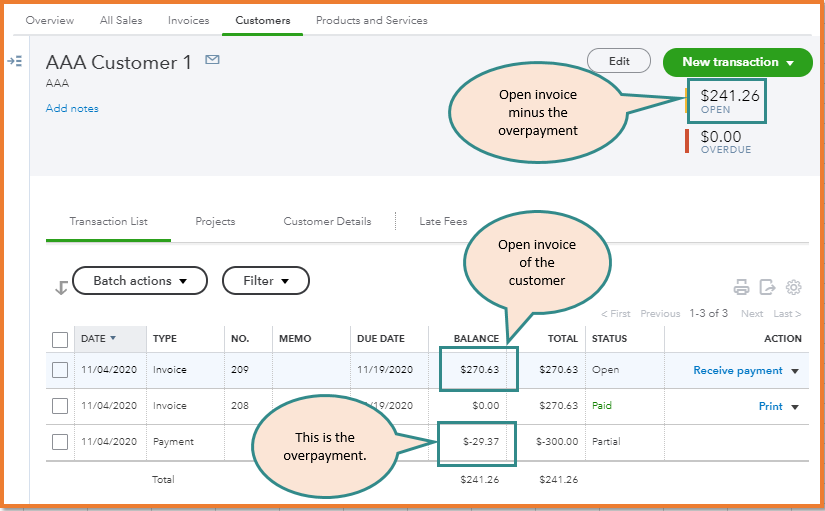Click the $0.00 balance of Invoice 208
Viewport: 825px width, 511px height.
tap(485, 406)
